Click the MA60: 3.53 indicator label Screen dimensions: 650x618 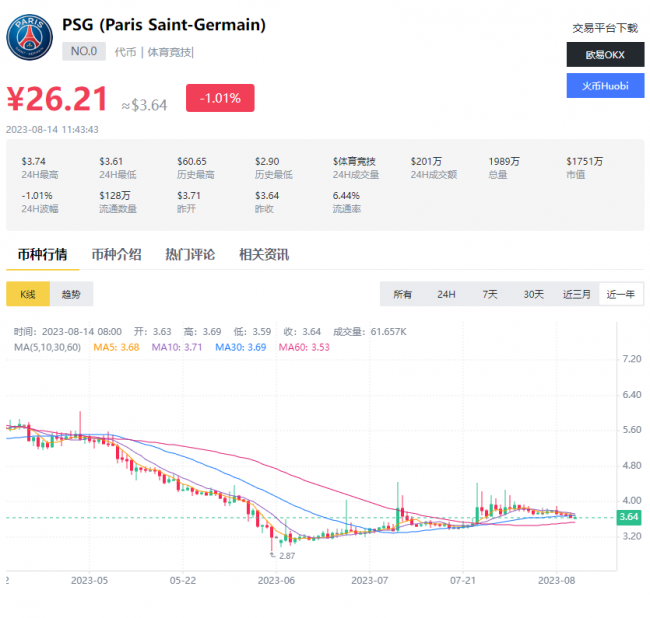pos(304,347)
